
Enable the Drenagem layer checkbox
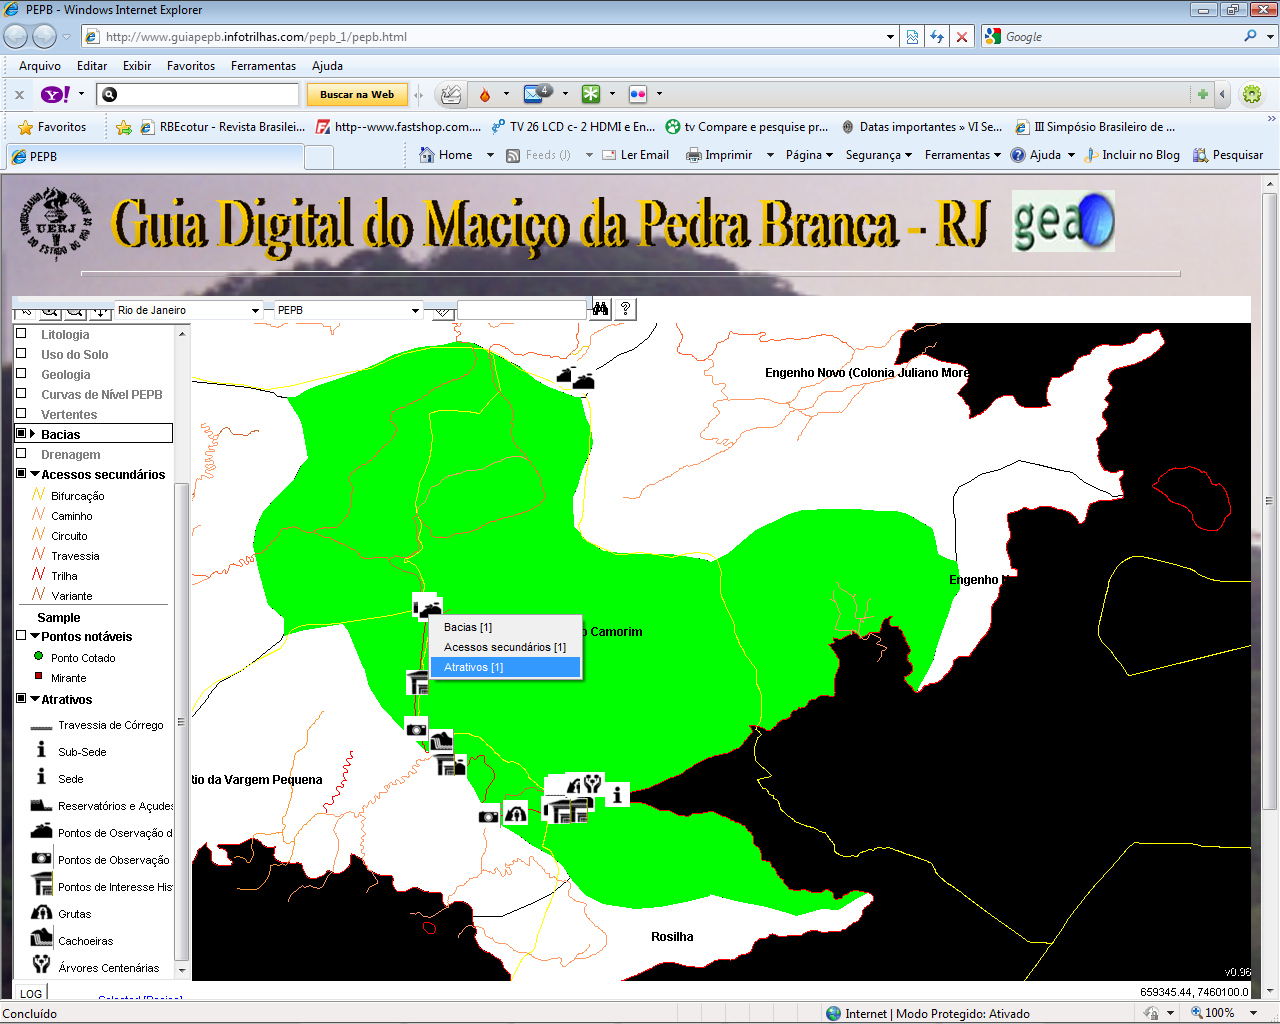[21, 454]
